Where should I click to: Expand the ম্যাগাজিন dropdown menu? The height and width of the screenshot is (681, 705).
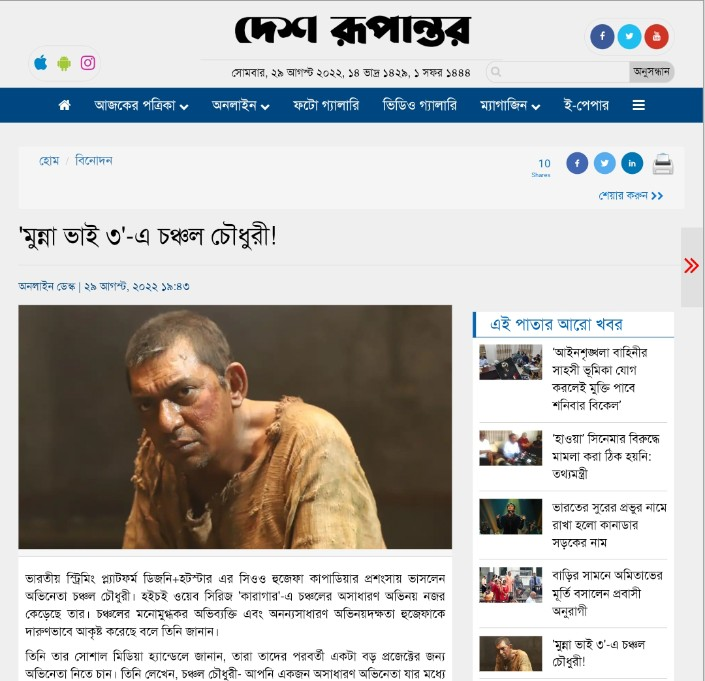510,105
